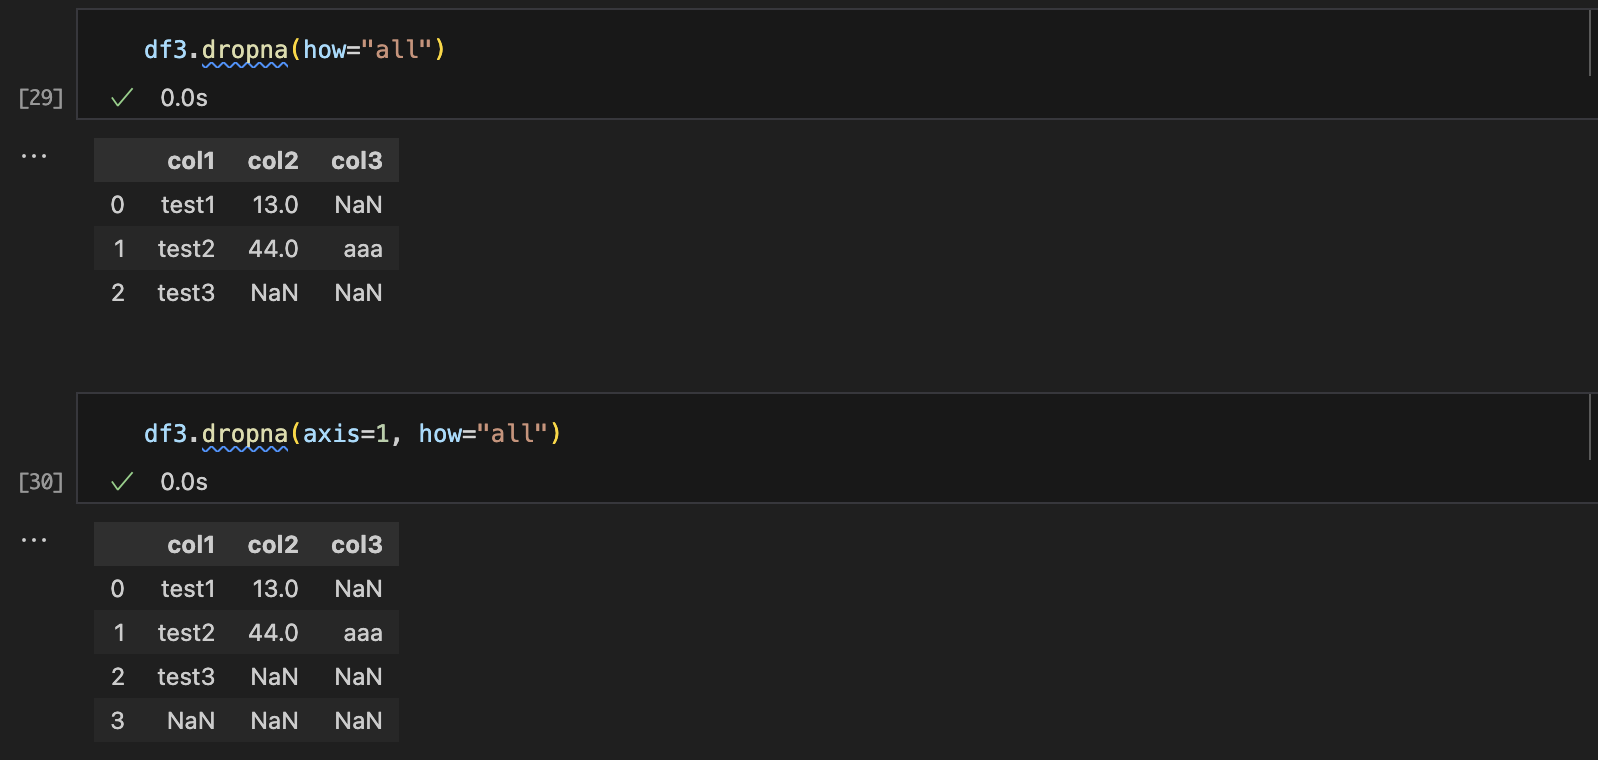Click the 0.0s execution time of cell 30
The width and height of the screenshot is (1598, 760).
point(184,482)
